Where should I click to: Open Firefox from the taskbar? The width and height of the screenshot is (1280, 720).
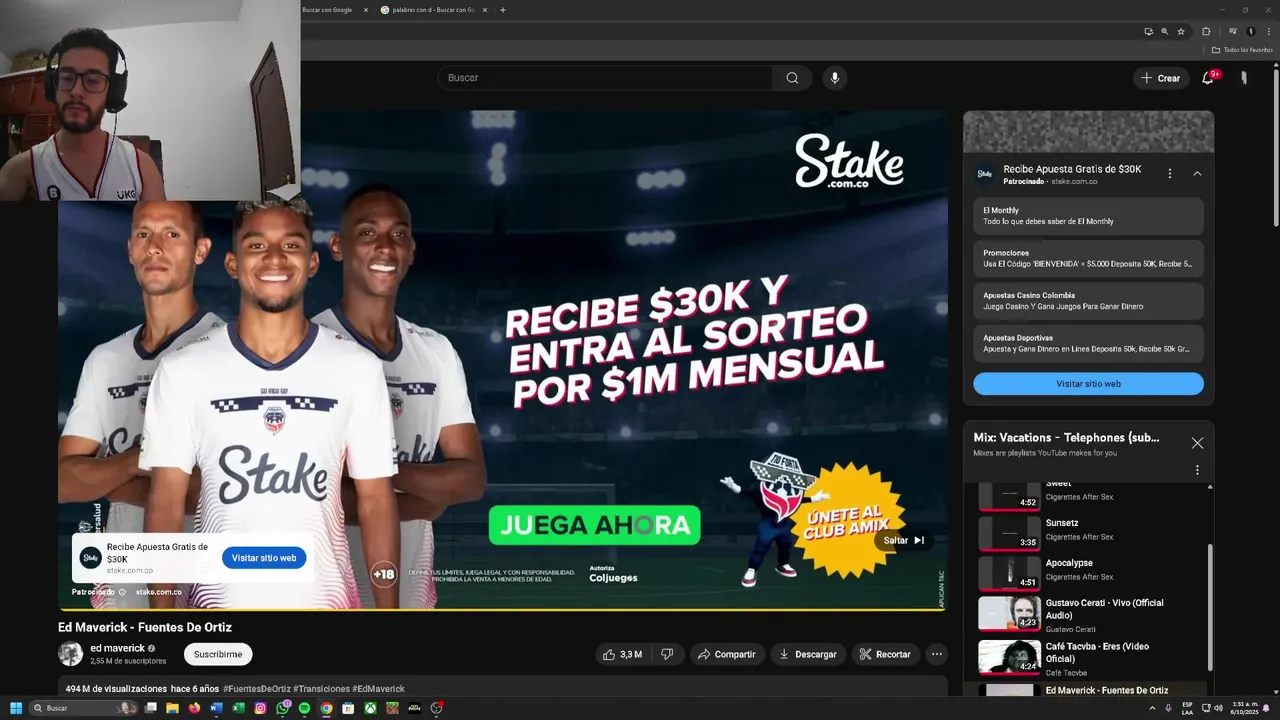tap(194, 708)
